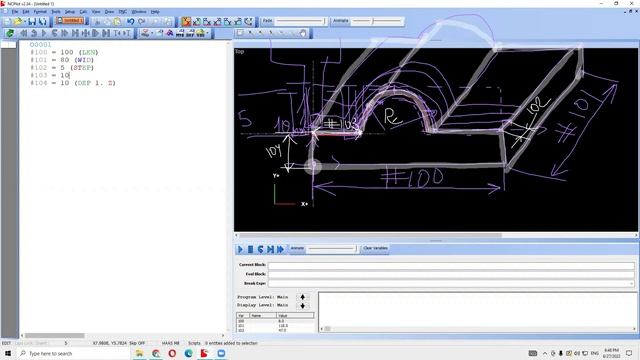Click the Paste clipboard icon

point(117,21)
